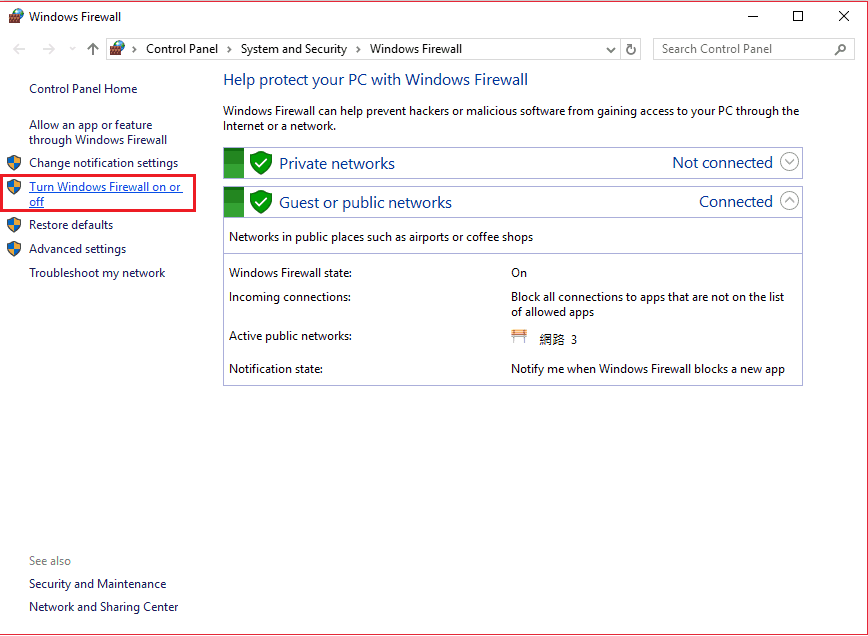The image size is (868, 636).
Task: Click shield icon beside Change notification settings
Action: (x=14, y=163)
